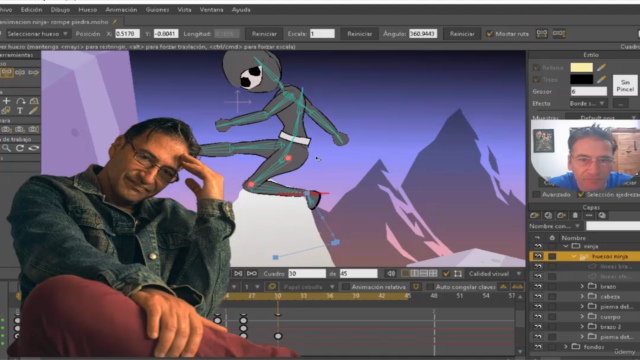Hide the ninja layer with eye icon
The width and height of the screenshot is (640, 360).
(538, 247)
